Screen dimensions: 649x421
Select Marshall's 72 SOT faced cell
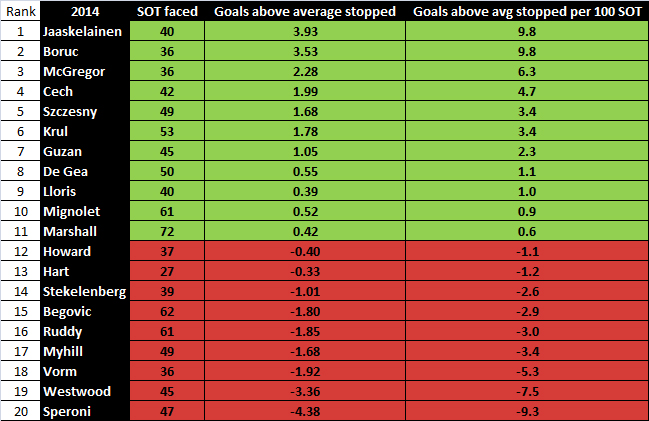coord(169,231)
